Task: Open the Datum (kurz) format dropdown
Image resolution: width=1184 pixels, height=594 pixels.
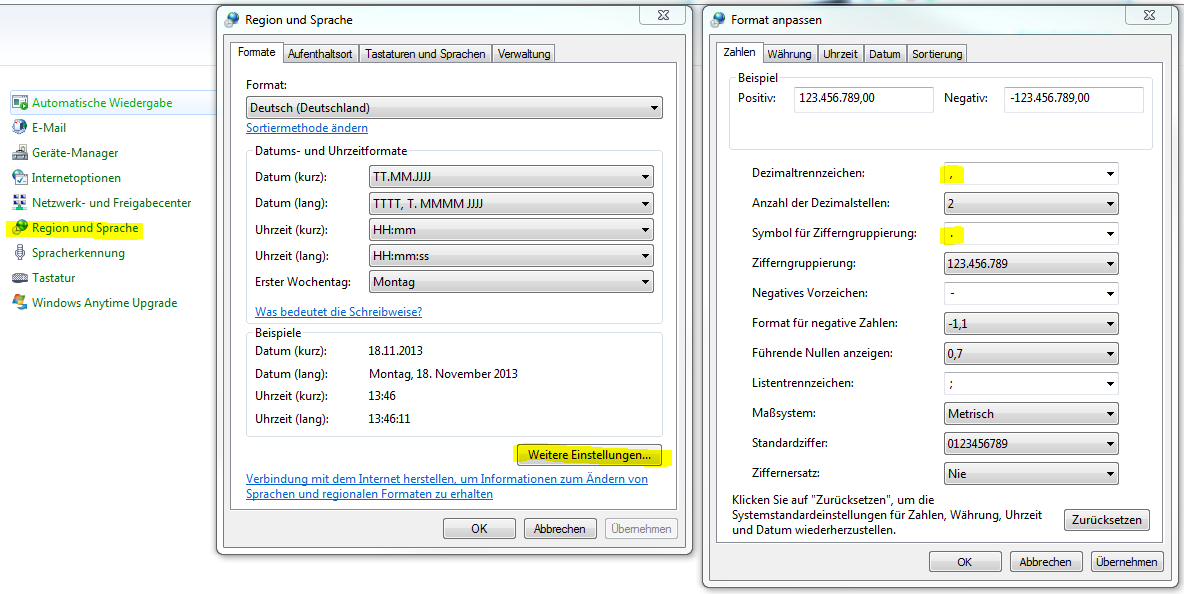Action: [x=511, y=177]
